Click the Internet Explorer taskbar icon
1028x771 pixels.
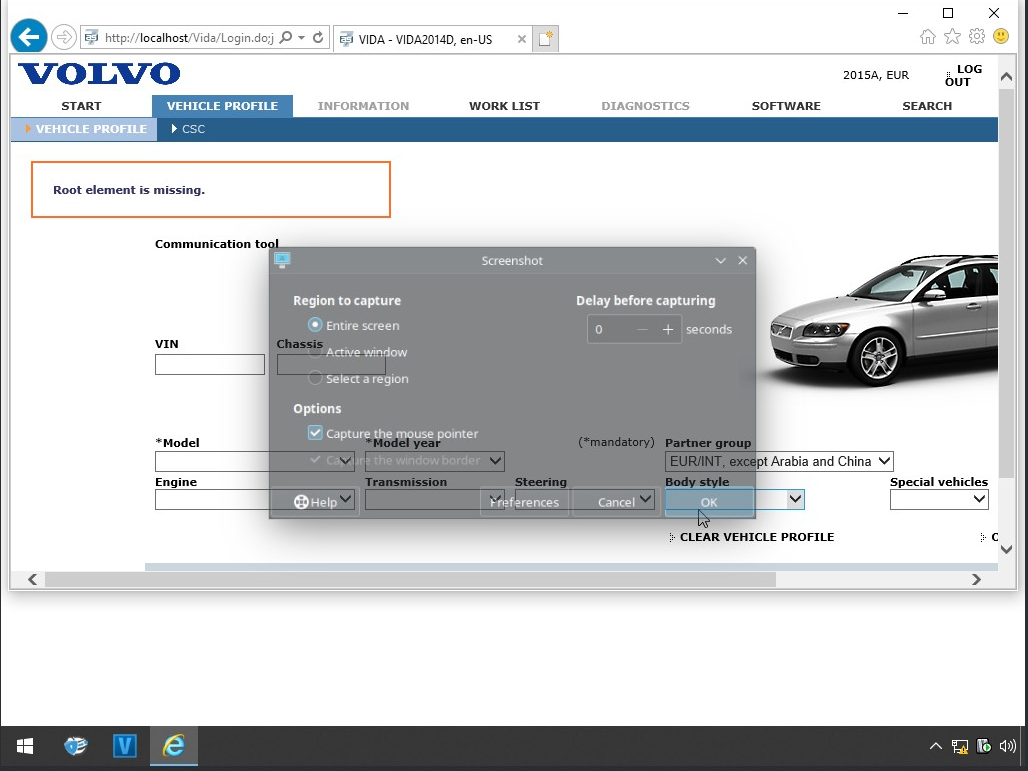tap(174, 746)
